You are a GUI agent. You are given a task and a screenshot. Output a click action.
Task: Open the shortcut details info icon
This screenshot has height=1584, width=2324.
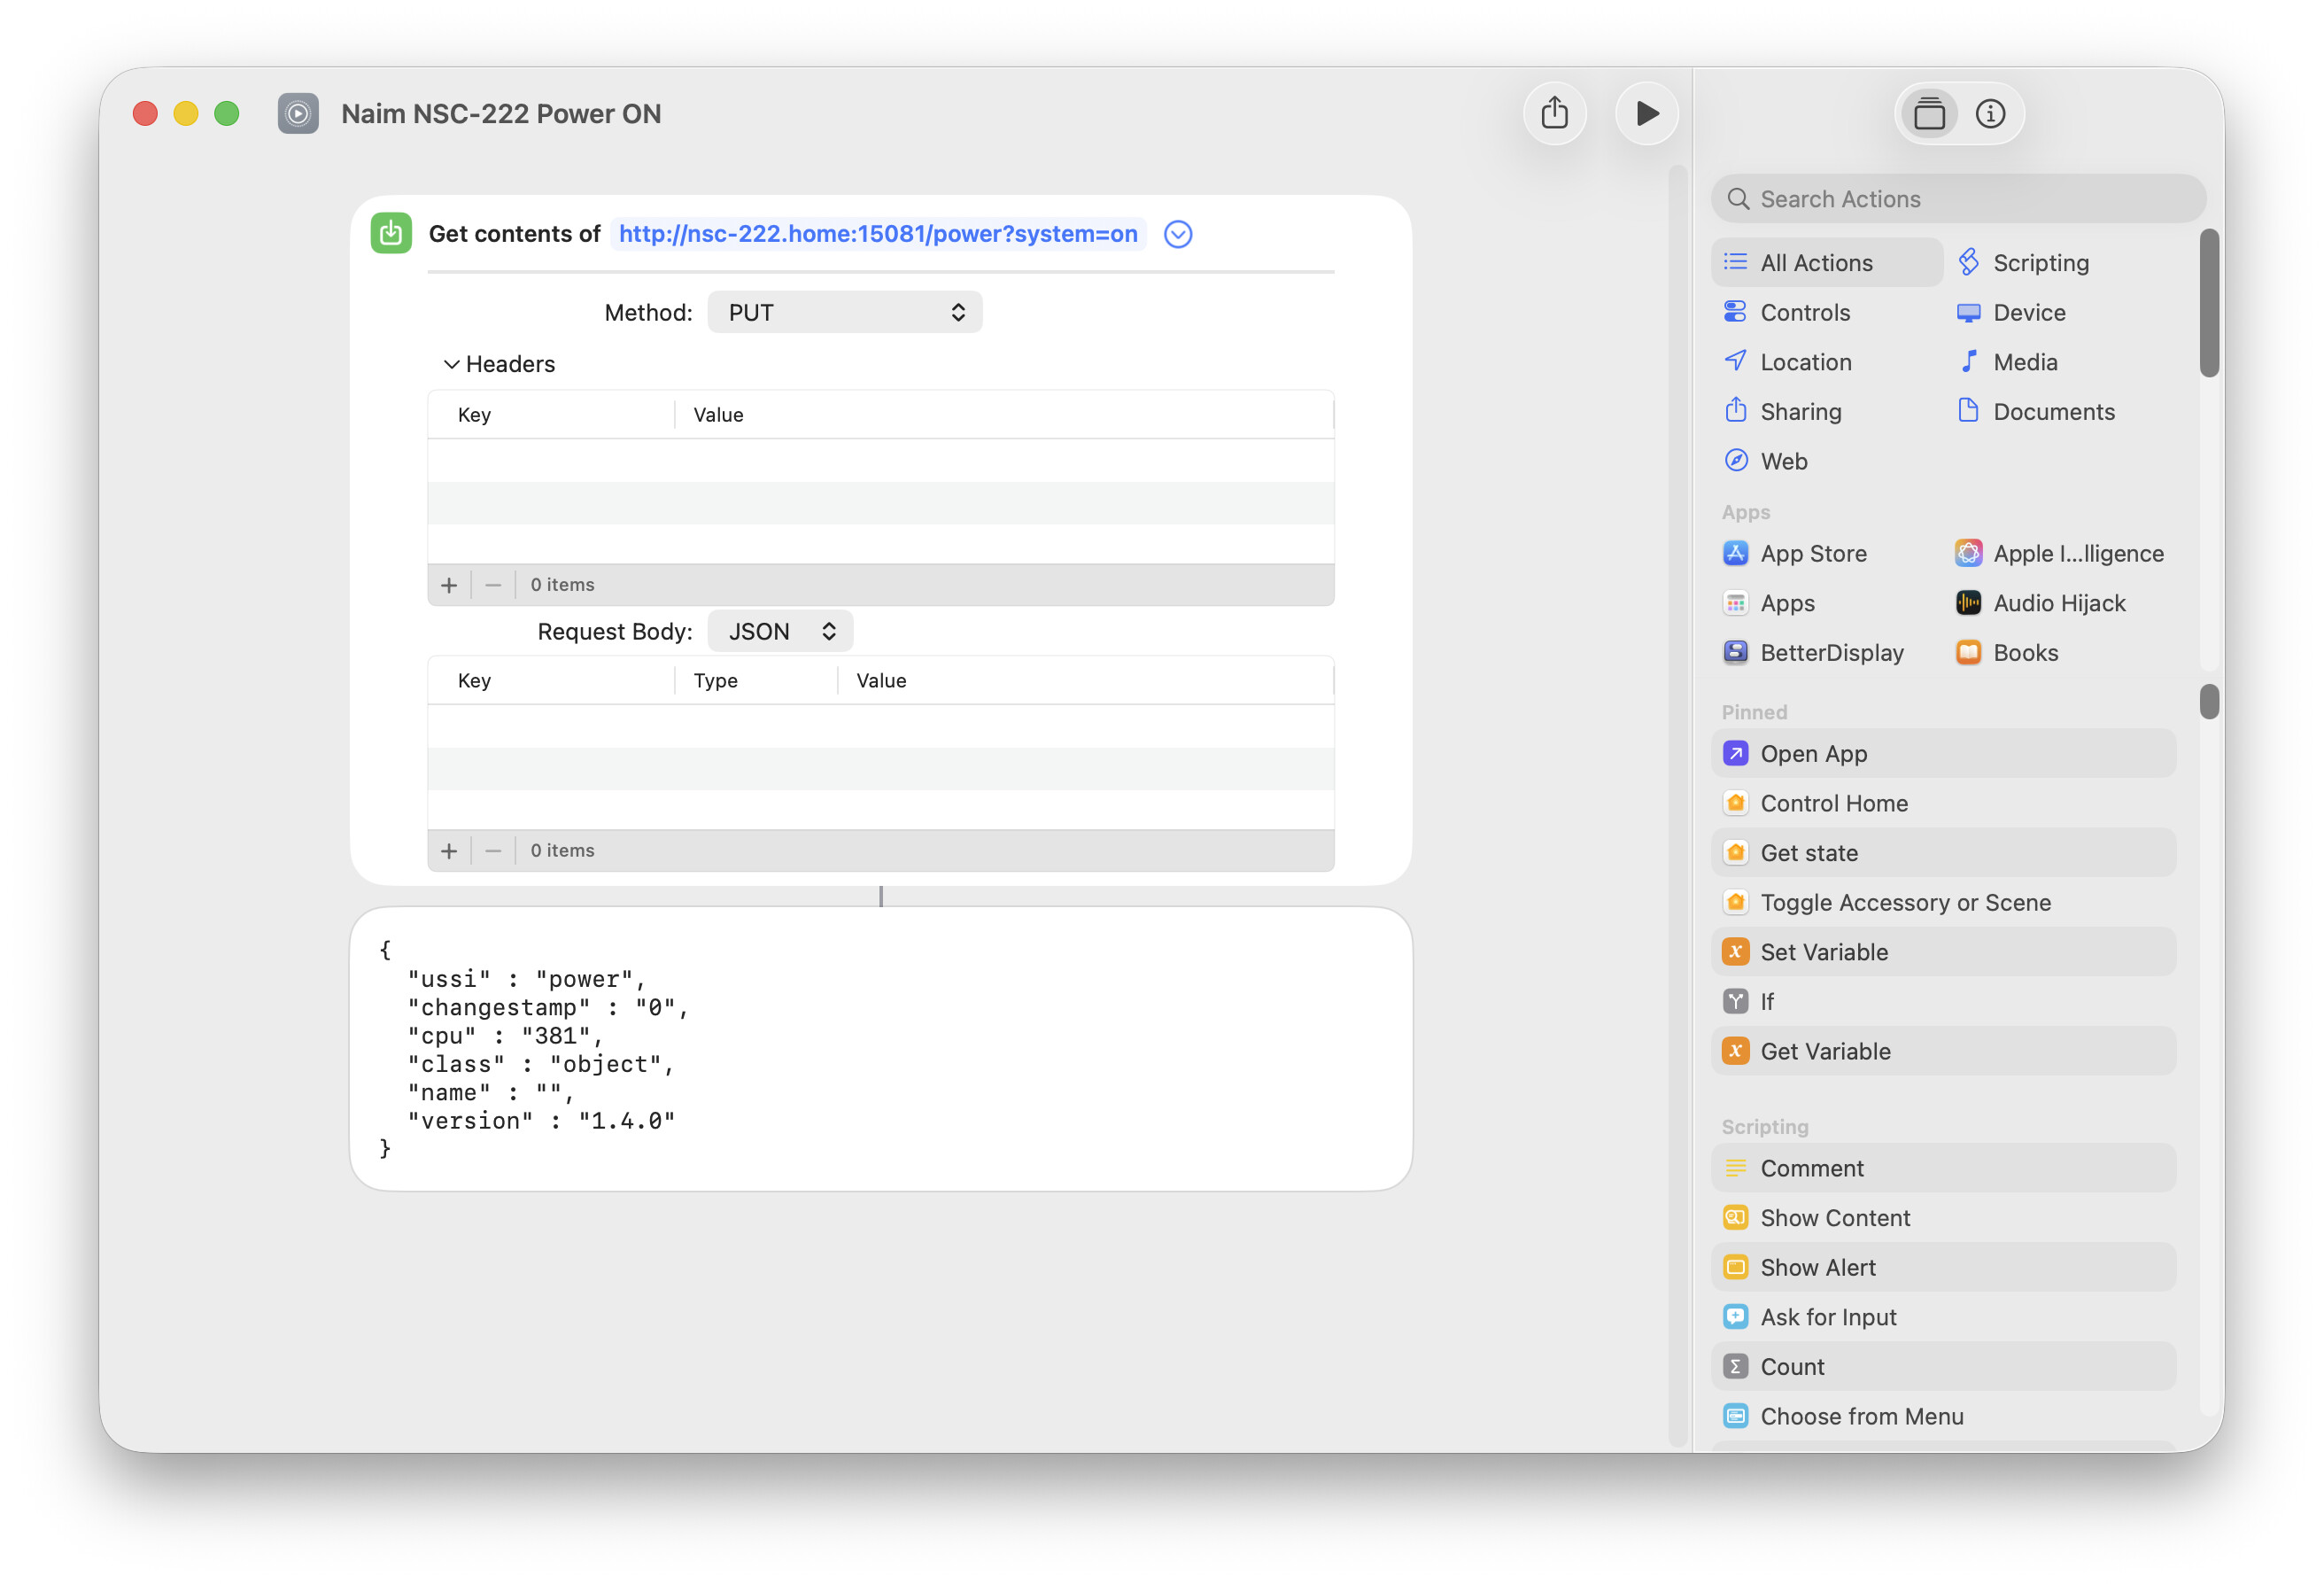(x=1990, y=113)
